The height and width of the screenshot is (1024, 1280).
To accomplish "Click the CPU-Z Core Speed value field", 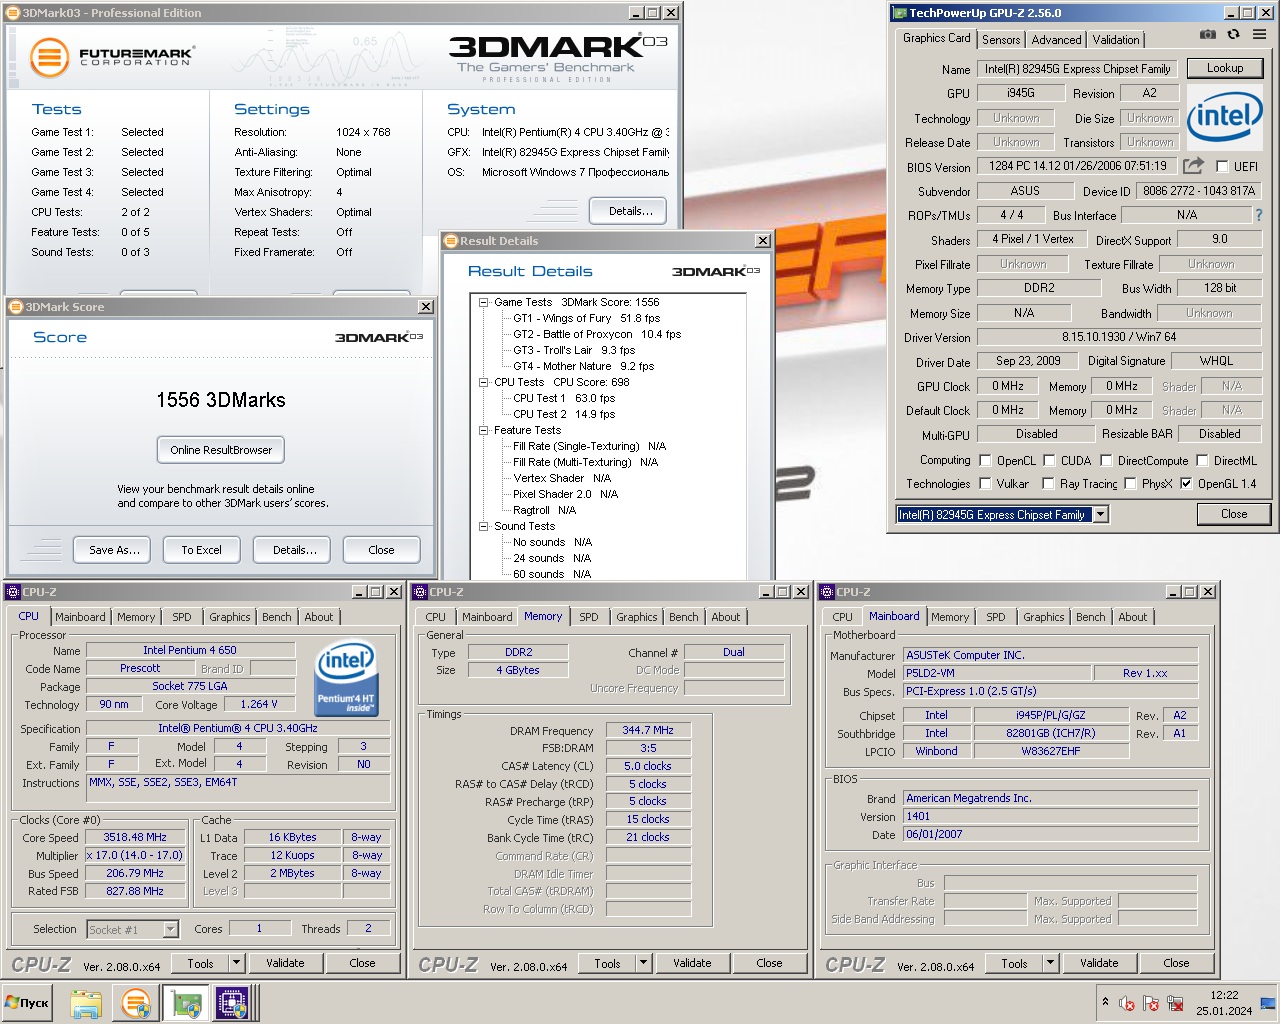I will coord(135,838).
